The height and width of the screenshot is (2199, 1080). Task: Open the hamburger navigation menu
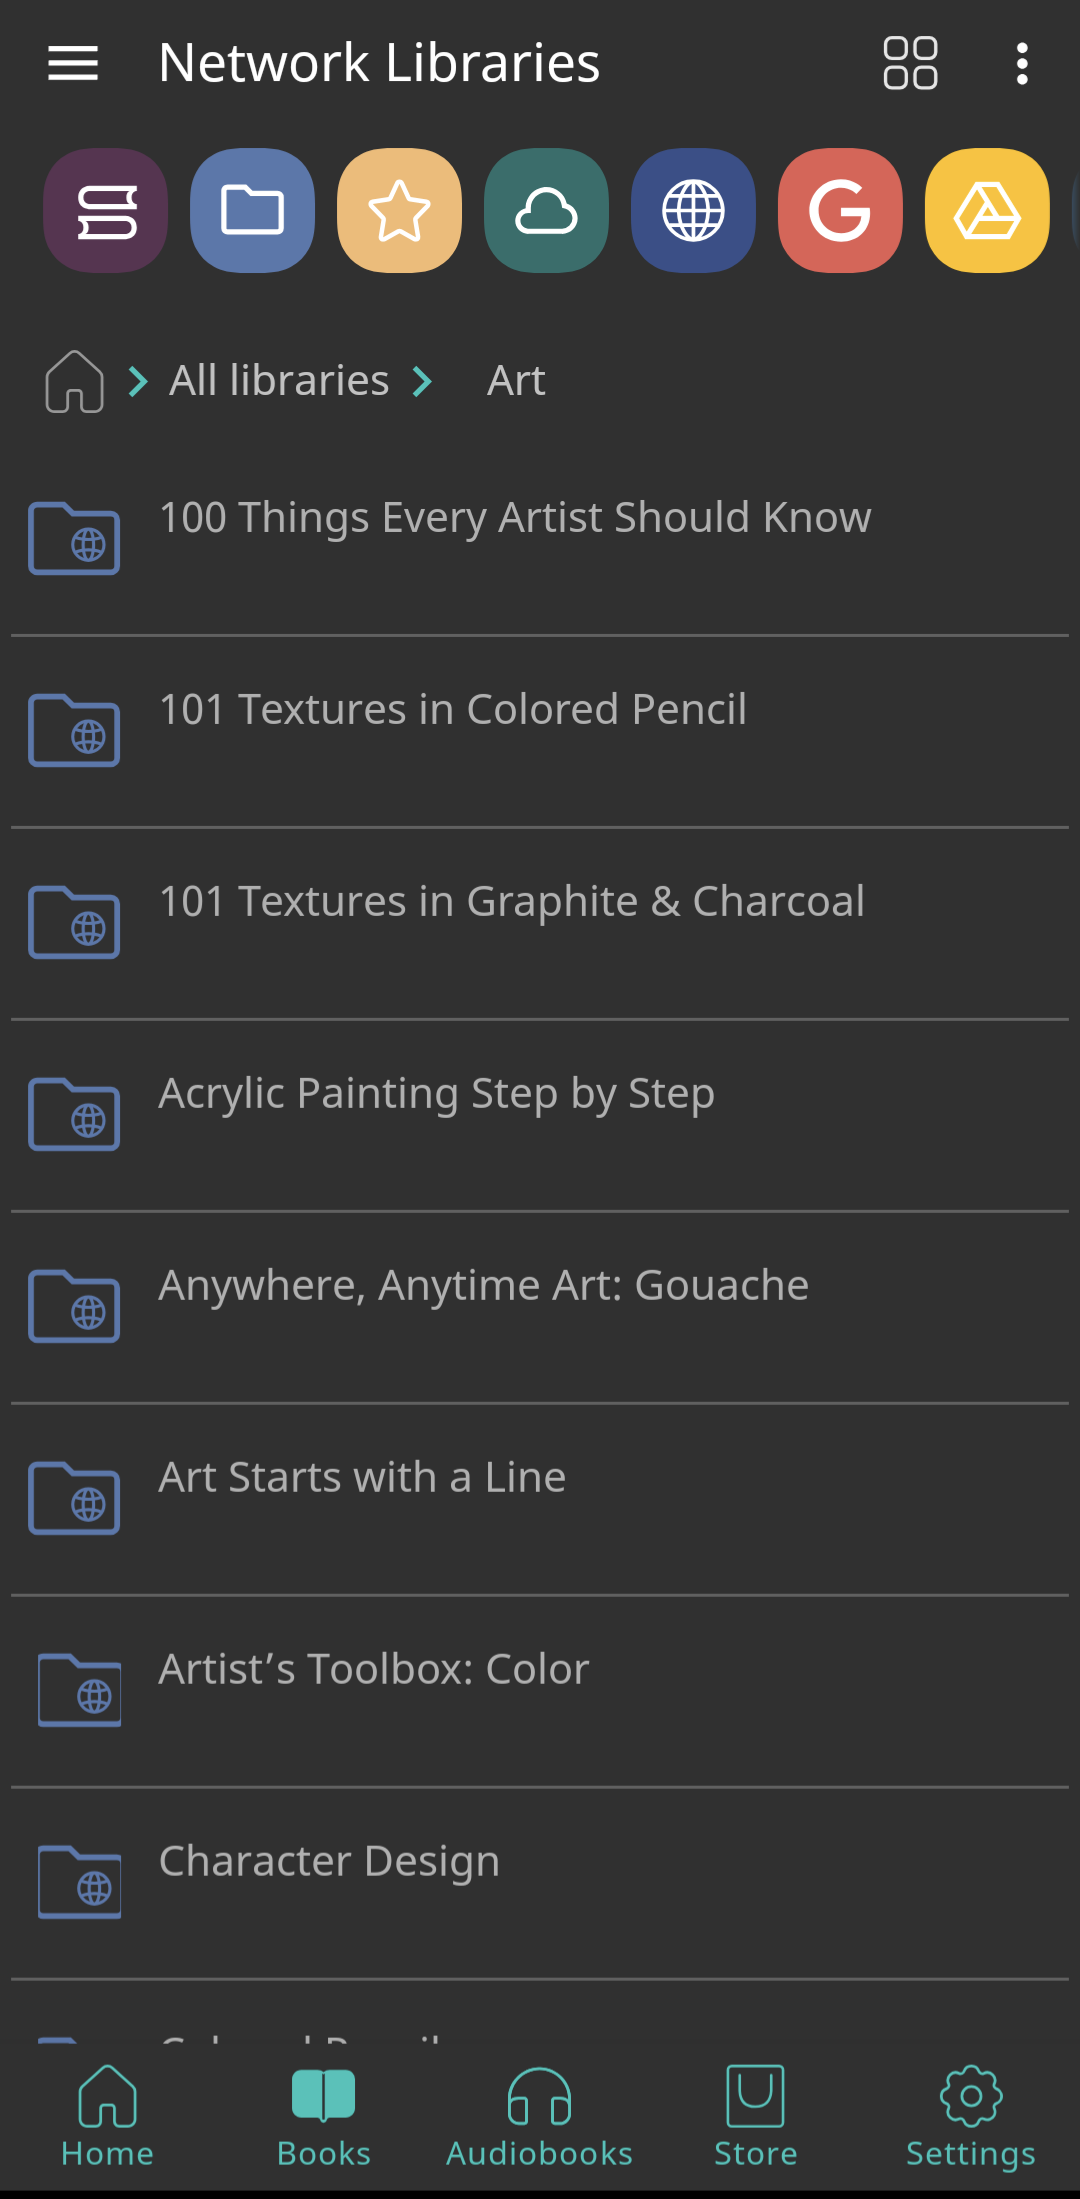click(x=73, y=63)
